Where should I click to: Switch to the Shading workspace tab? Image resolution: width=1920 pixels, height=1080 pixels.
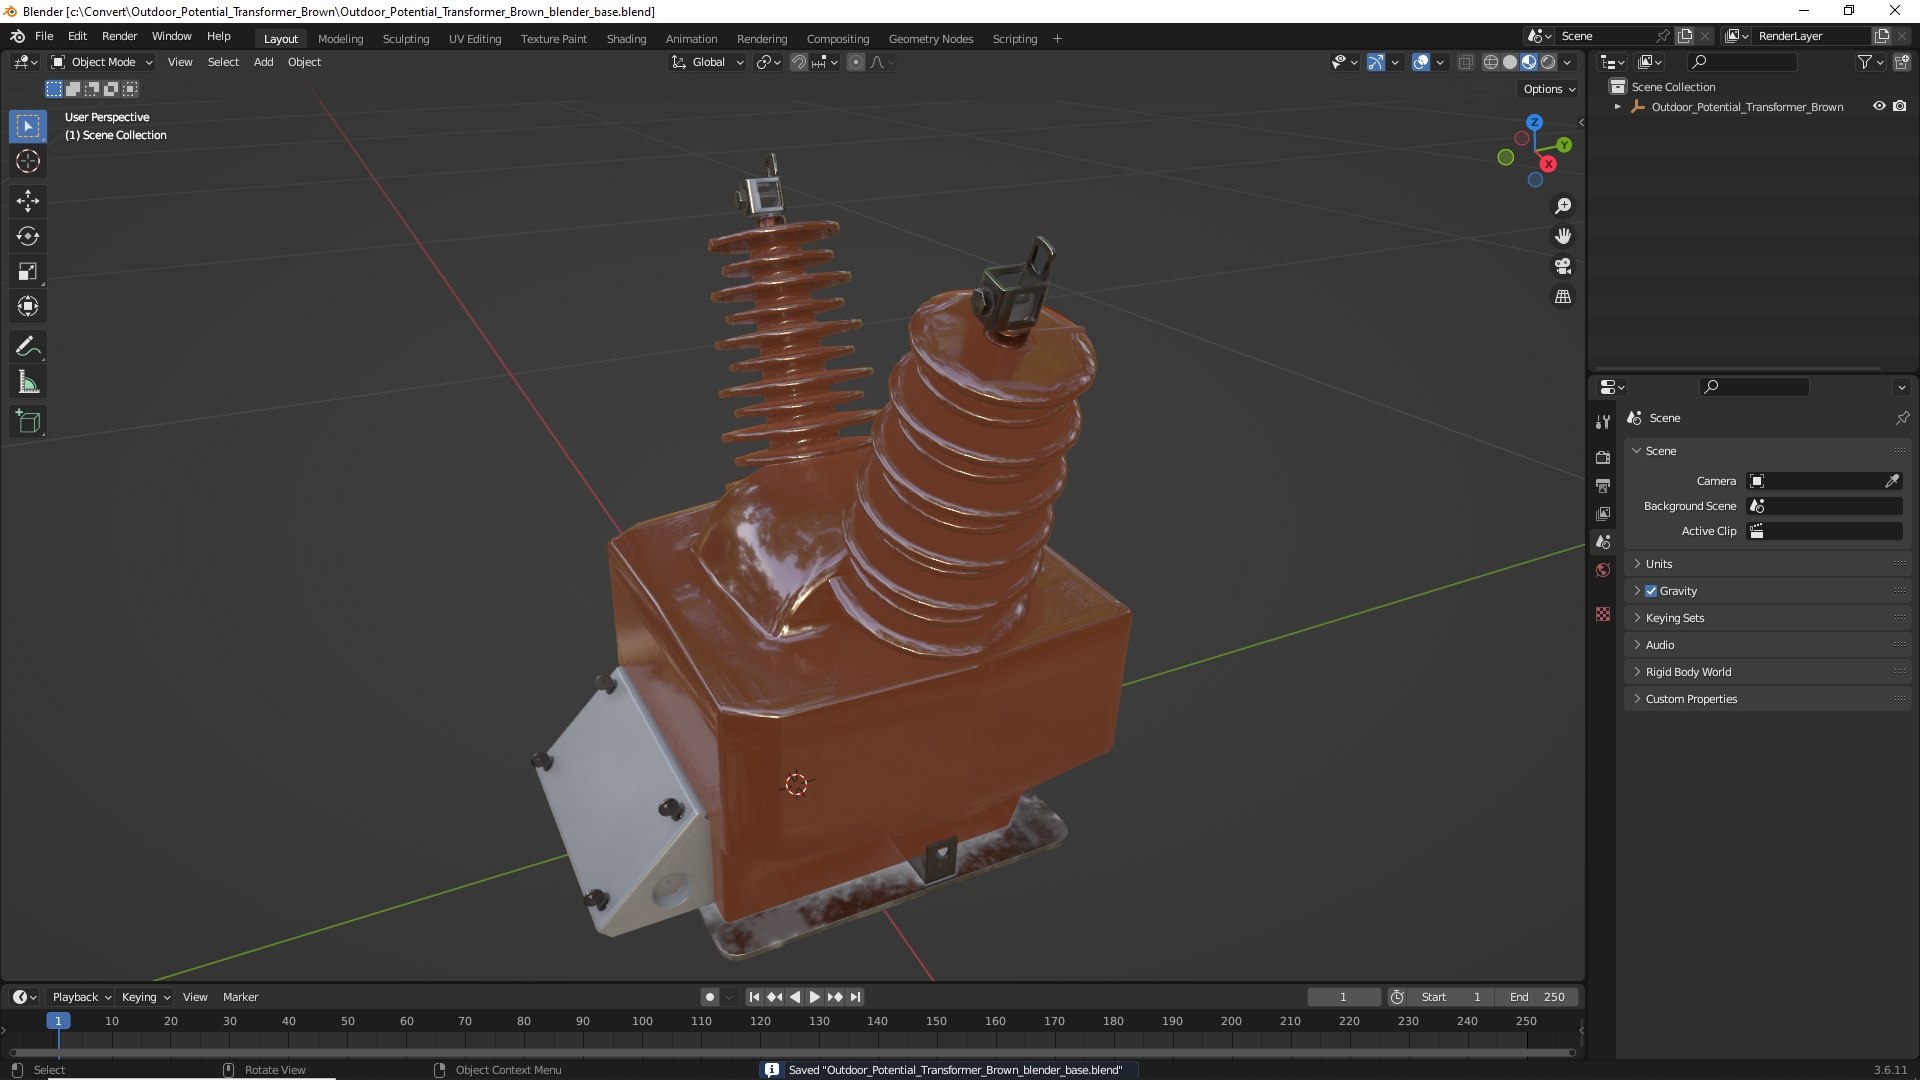point(626,39)
